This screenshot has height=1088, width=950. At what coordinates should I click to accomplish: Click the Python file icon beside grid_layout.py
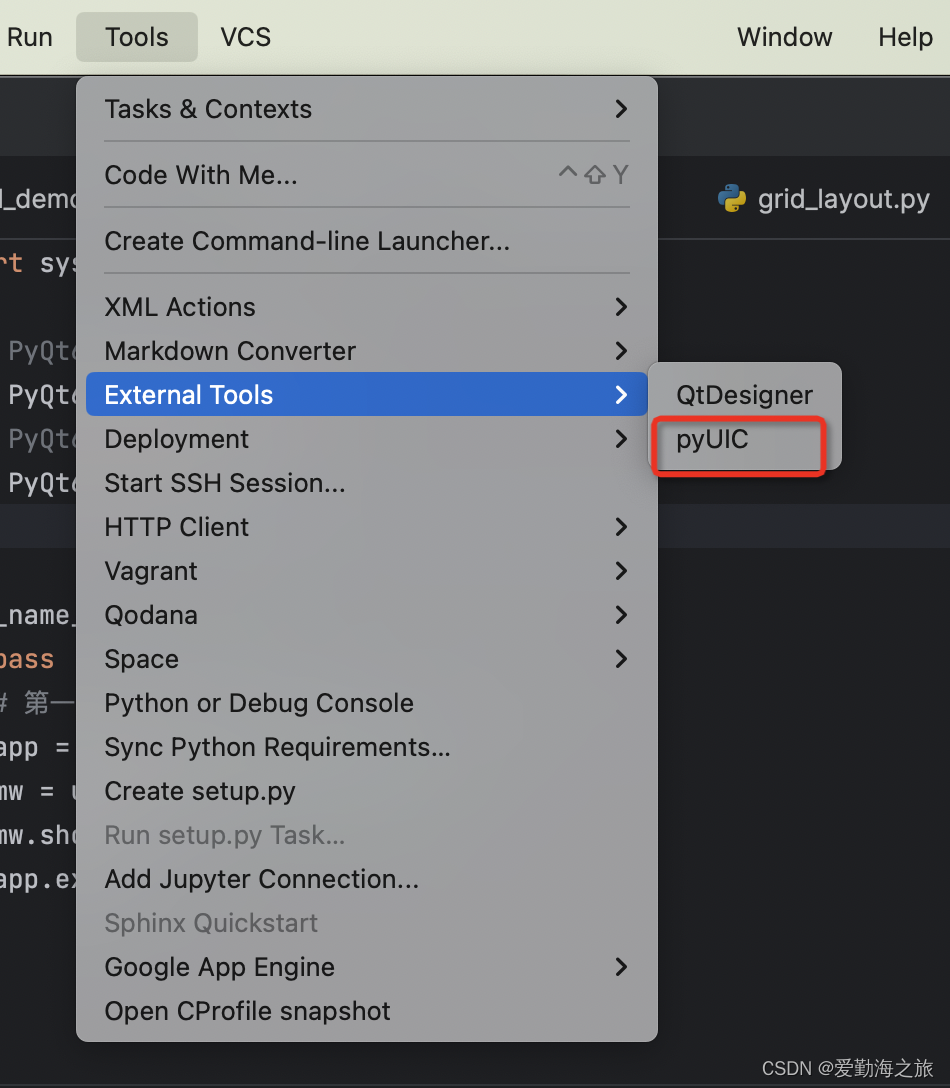pyautogui.click(x=732, y=199)
